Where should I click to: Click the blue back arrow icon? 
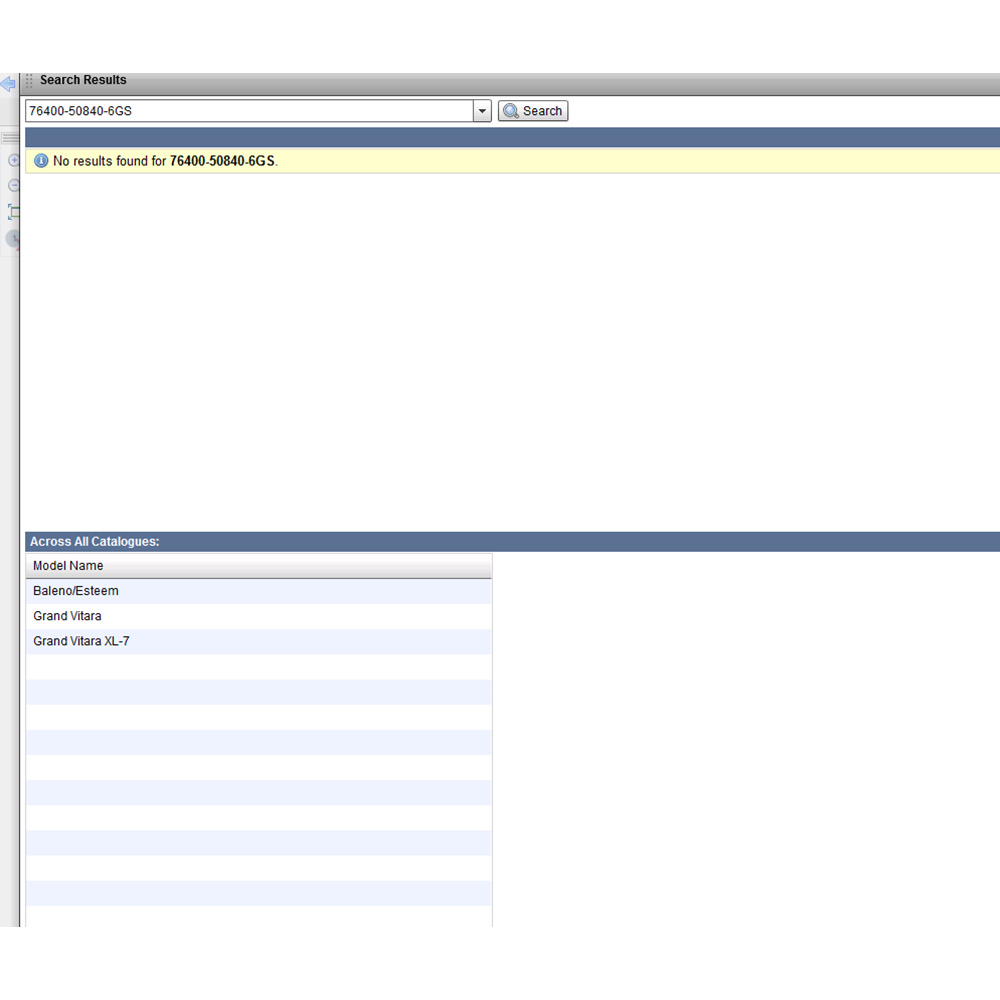click(8, 84)
